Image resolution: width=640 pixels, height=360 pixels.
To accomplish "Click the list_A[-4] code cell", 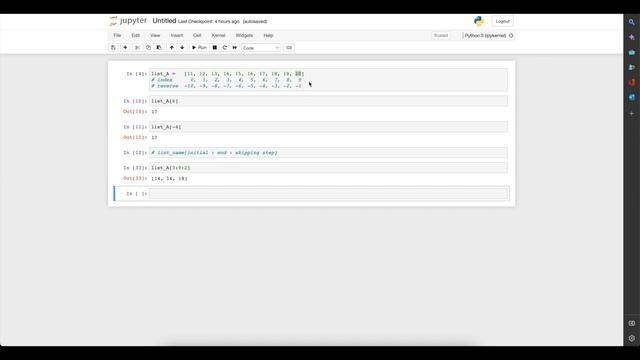I will click(x=329, y=127).
